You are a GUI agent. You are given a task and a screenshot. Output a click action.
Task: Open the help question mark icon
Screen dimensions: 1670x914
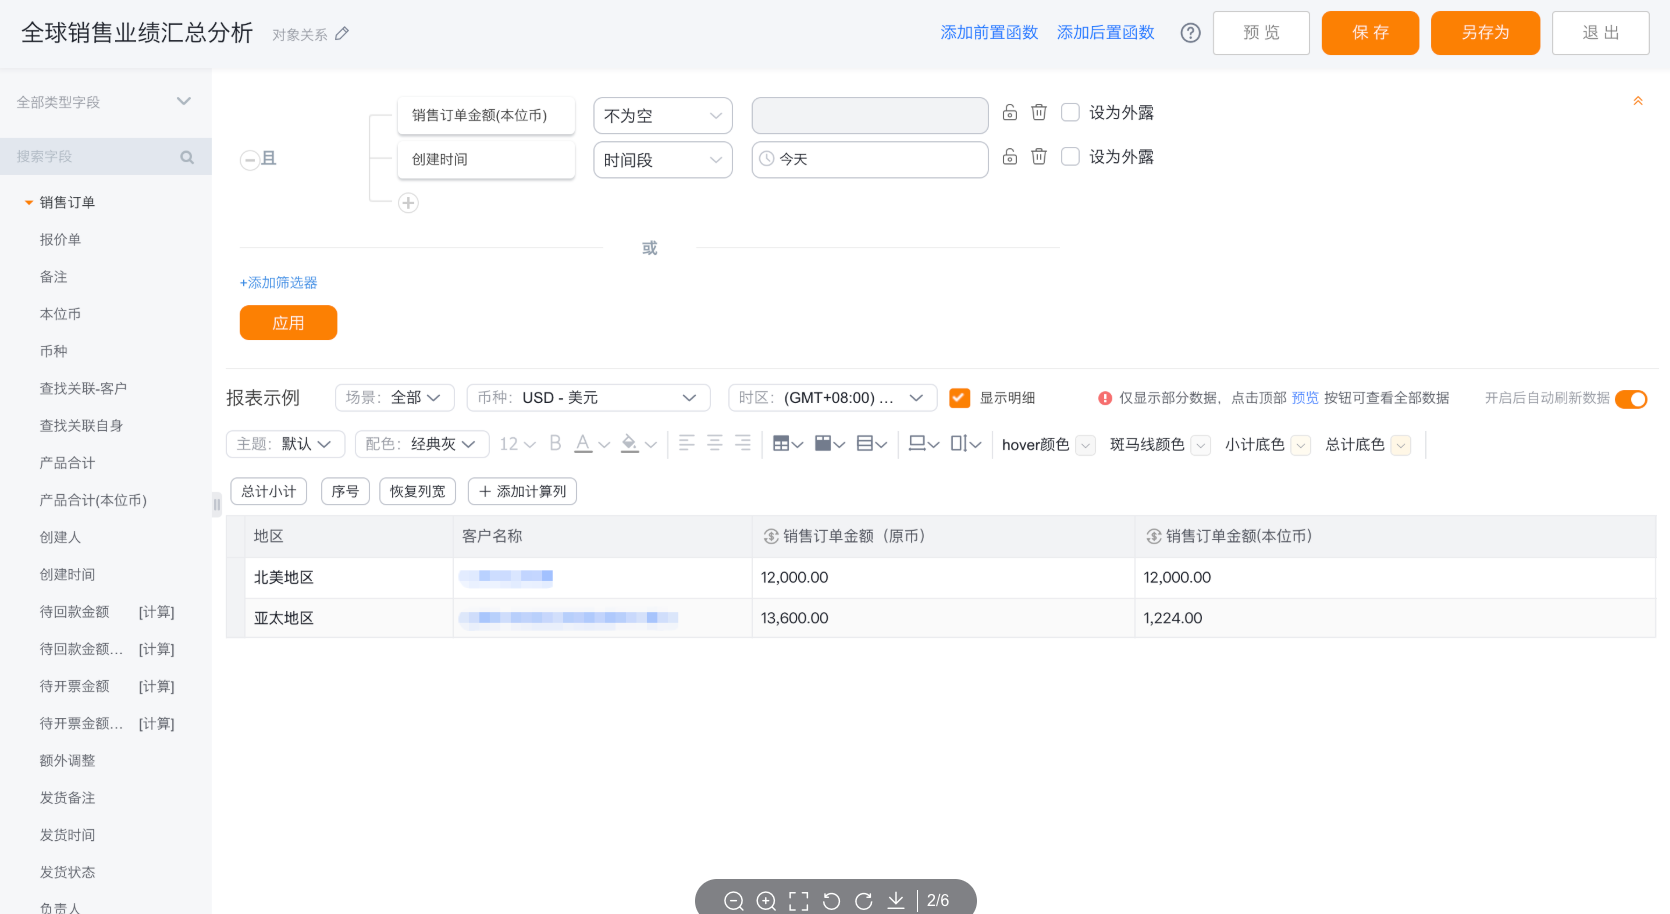click(1190, 33)
